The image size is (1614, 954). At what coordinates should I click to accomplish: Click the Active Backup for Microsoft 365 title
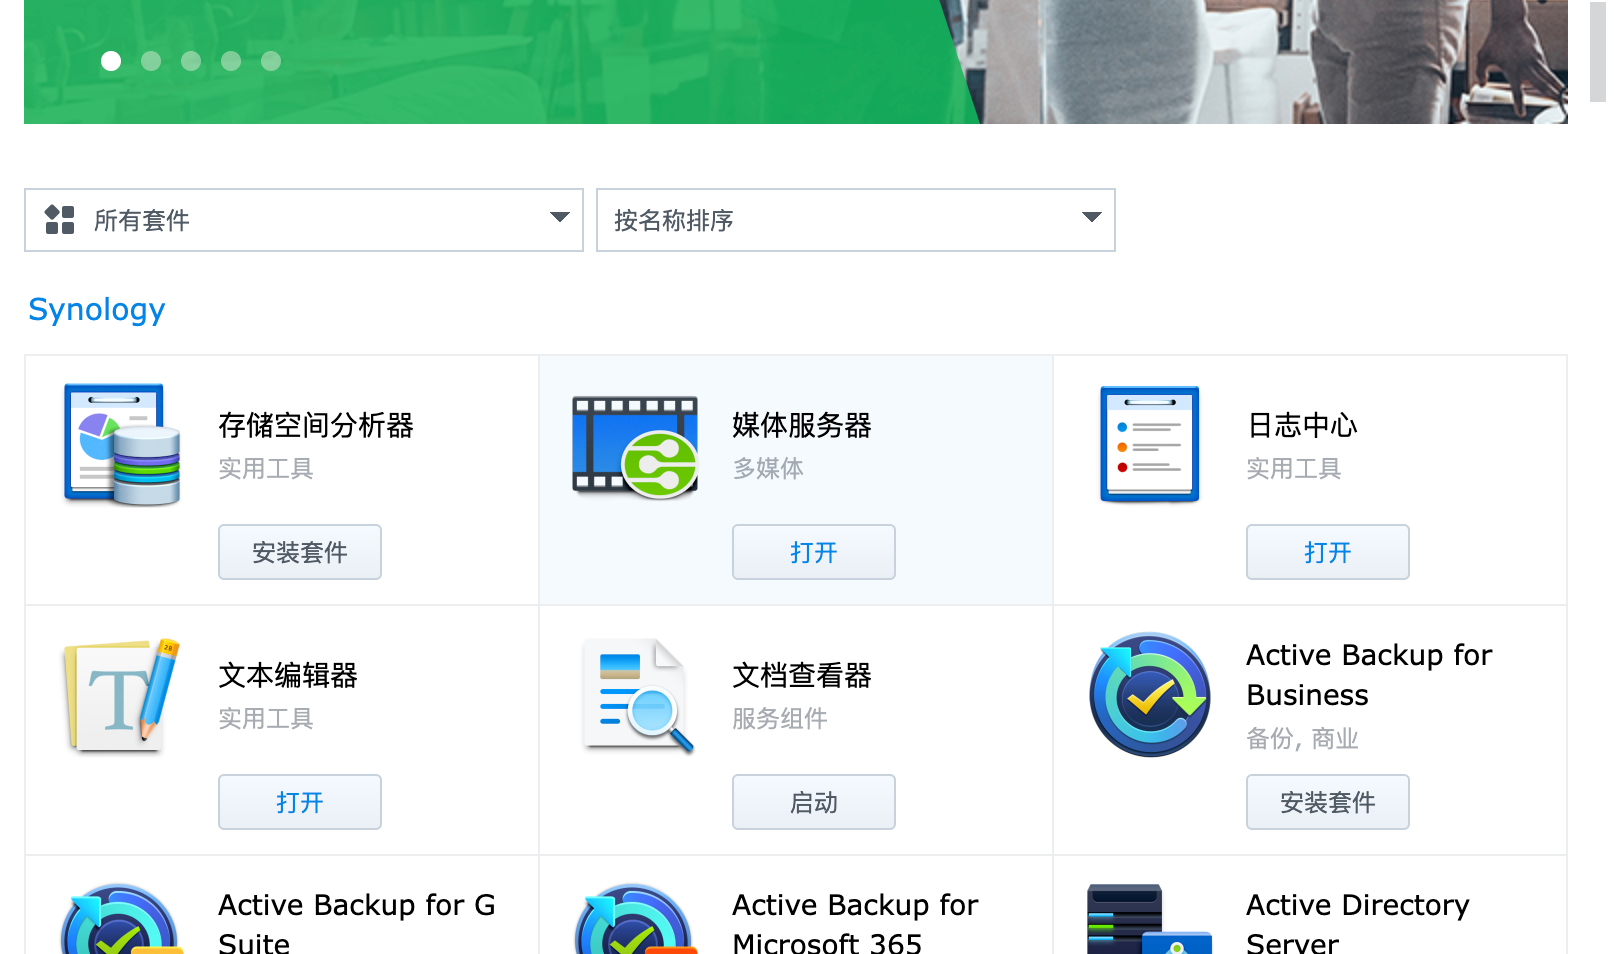tap(855, 922)
